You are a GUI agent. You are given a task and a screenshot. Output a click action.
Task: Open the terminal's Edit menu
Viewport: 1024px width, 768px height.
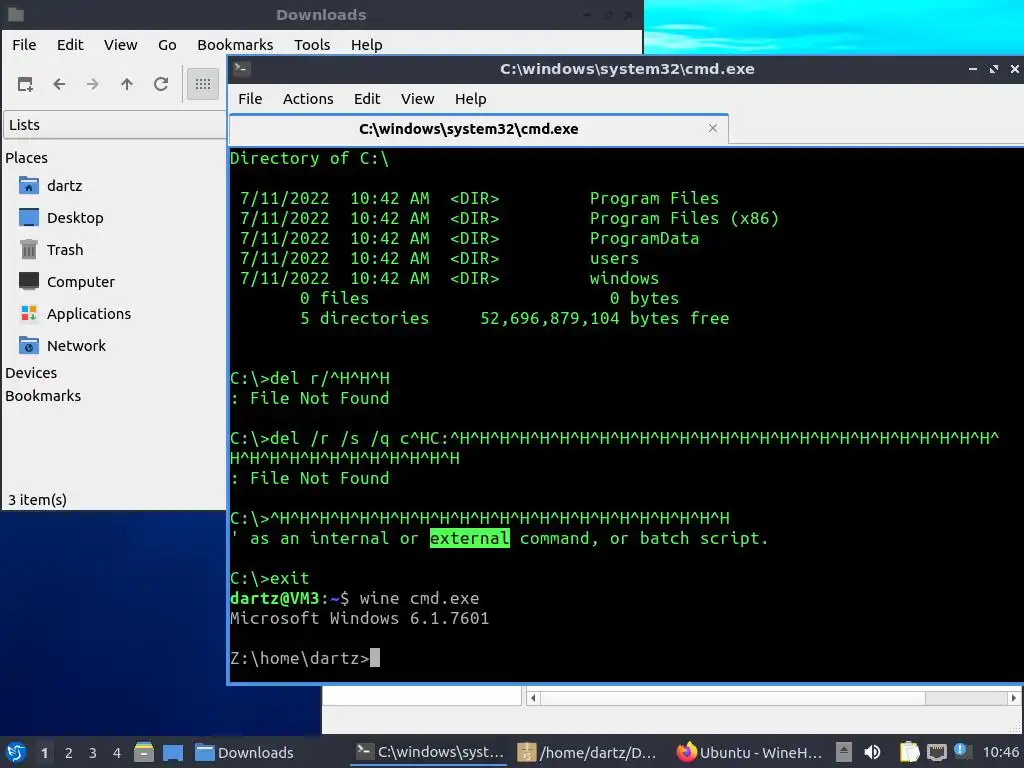367,99
